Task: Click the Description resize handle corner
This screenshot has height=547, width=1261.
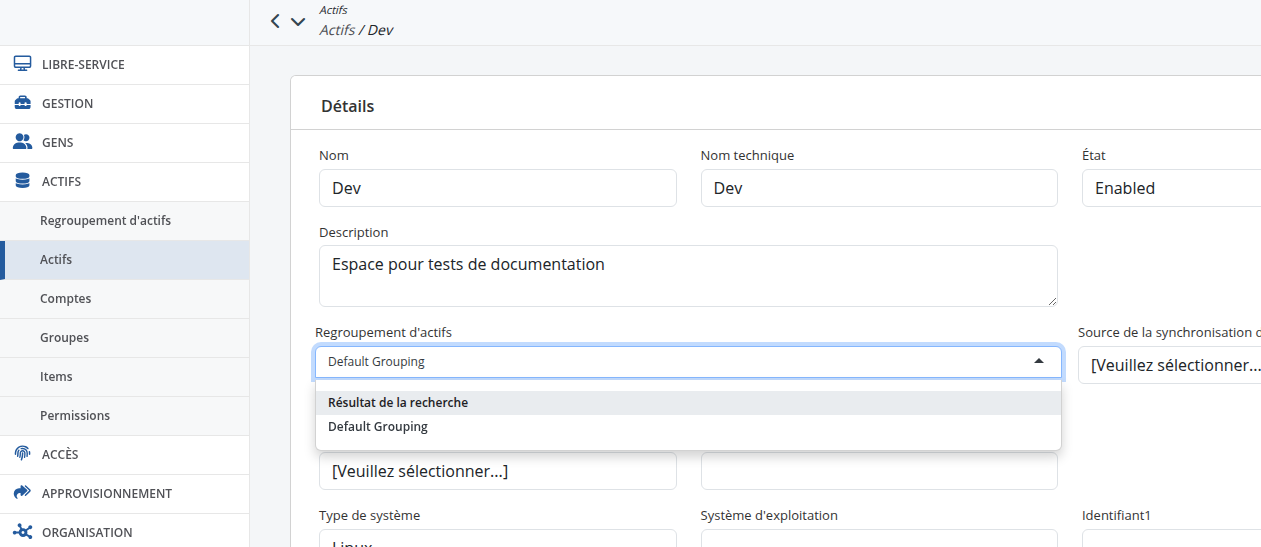Action: click(1052, 301)
